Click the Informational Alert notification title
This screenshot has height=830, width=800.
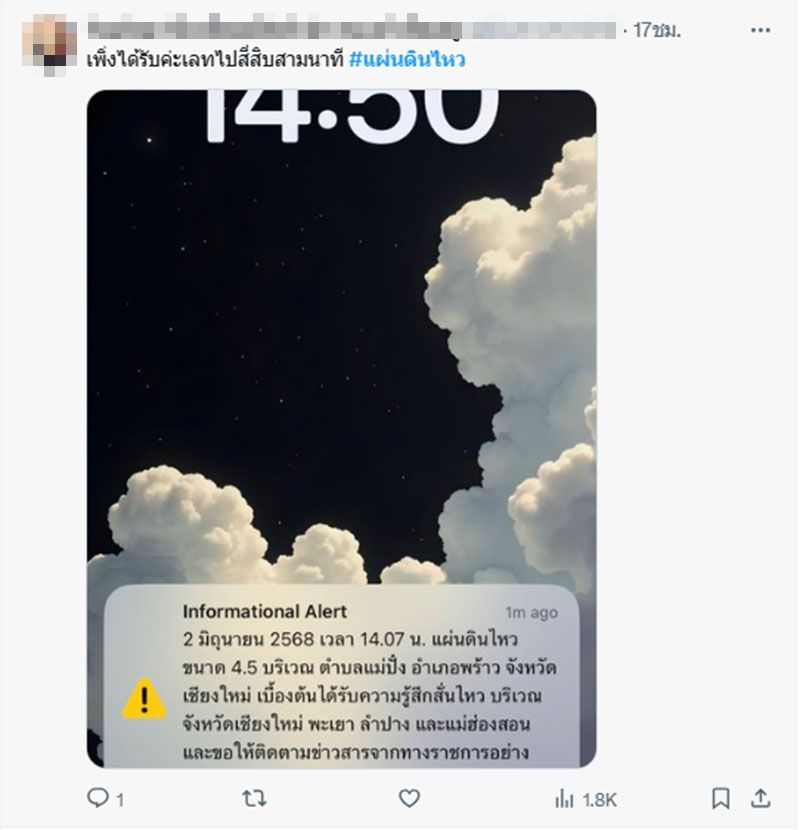pyautogui.click(x=265, y=611)
